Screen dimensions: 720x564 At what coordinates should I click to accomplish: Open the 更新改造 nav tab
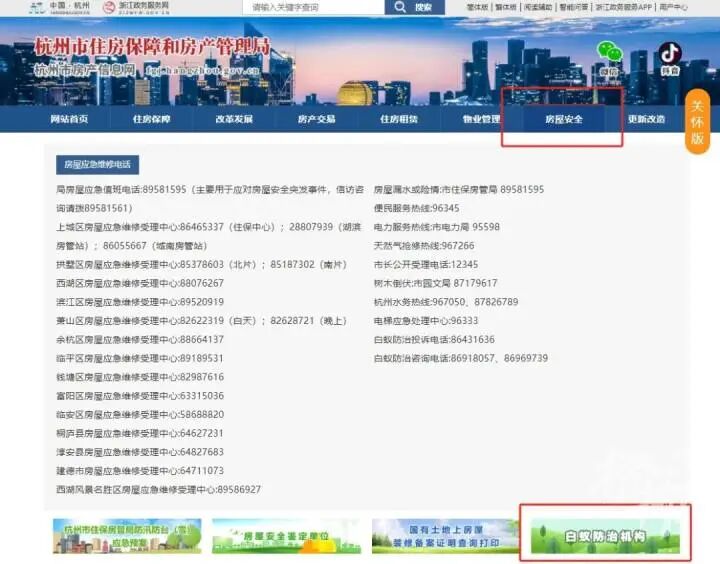(646, 119)
